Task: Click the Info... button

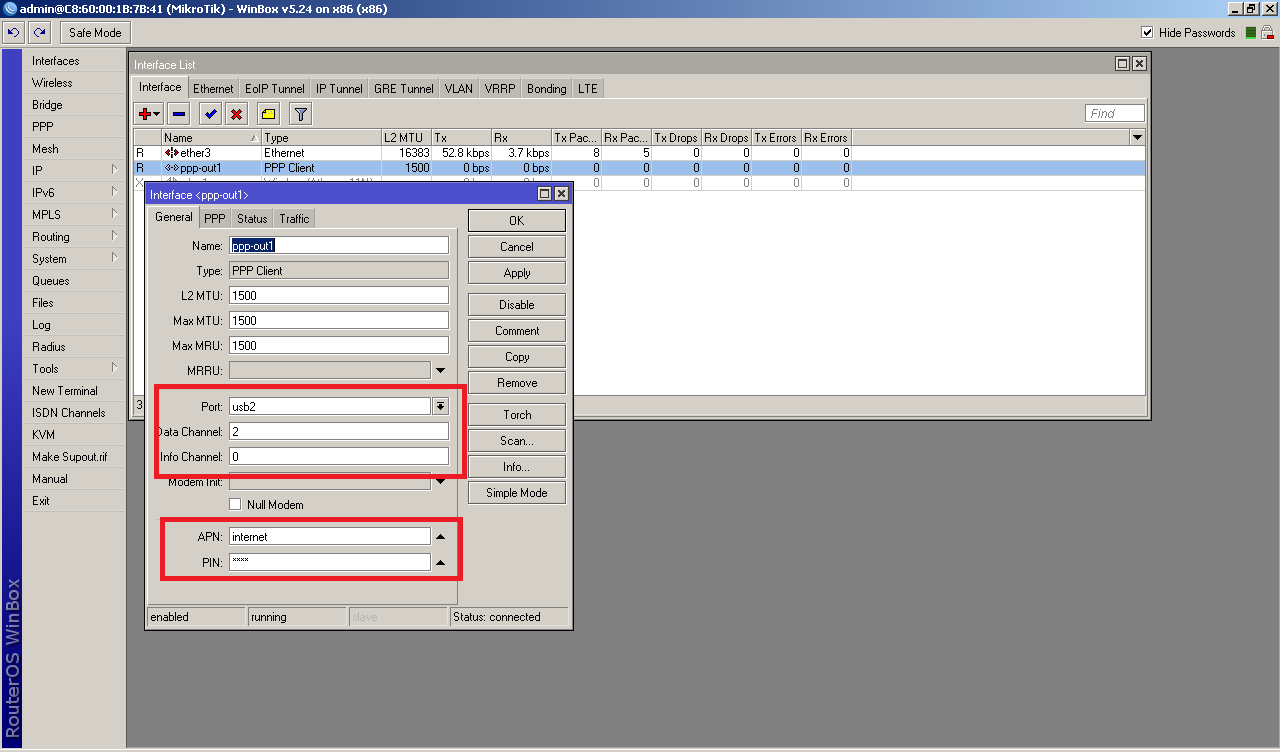Action: click(516, 467)
